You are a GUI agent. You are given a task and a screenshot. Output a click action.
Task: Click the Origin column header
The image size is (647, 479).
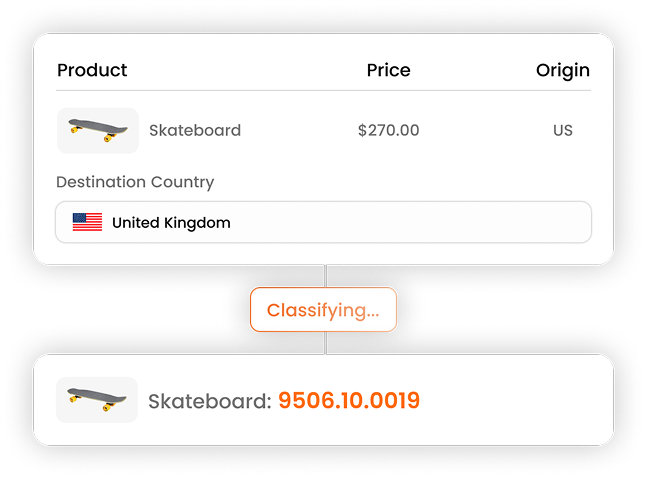coord(562,70)
